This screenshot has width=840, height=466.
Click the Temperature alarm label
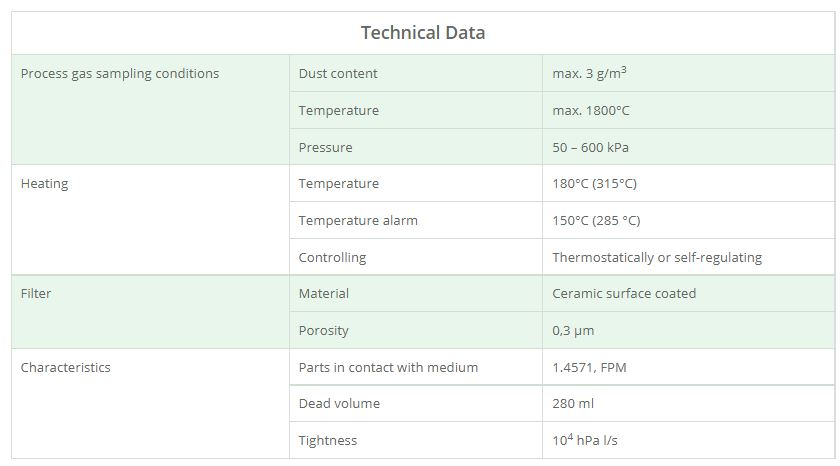tap(358, 221)
